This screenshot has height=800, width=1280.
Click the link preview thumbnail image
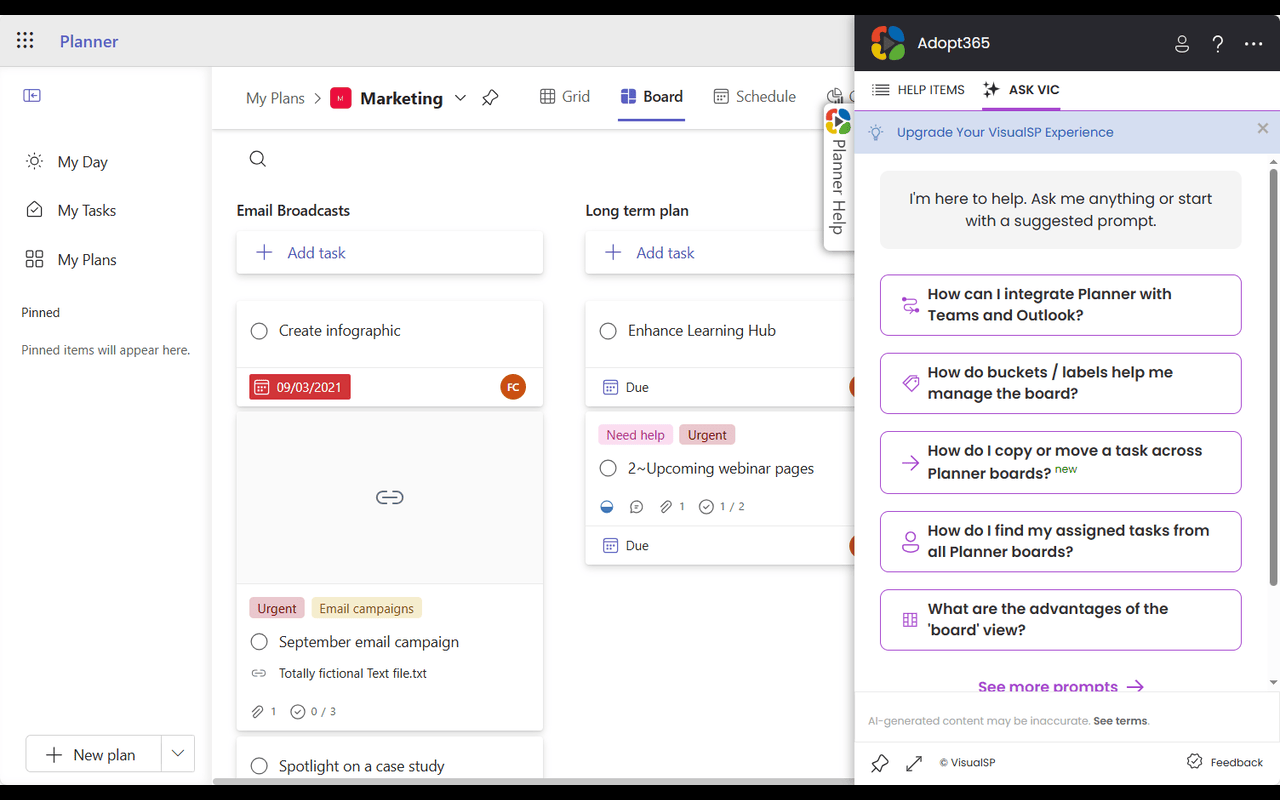(390, 497)
